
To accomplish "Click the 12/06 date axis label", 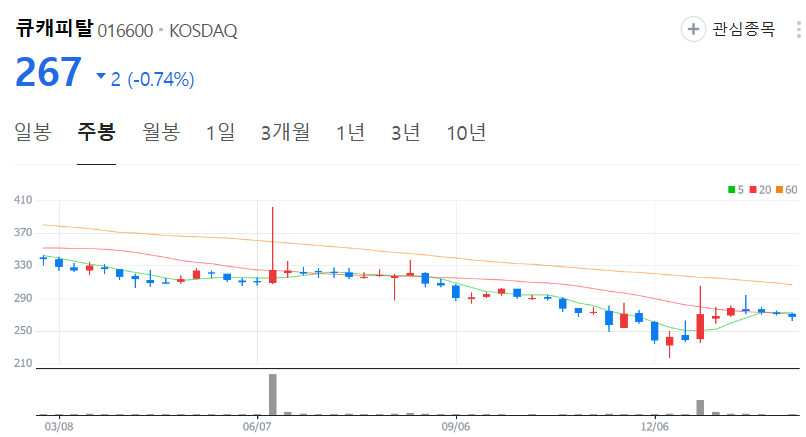I will point(654,427).
